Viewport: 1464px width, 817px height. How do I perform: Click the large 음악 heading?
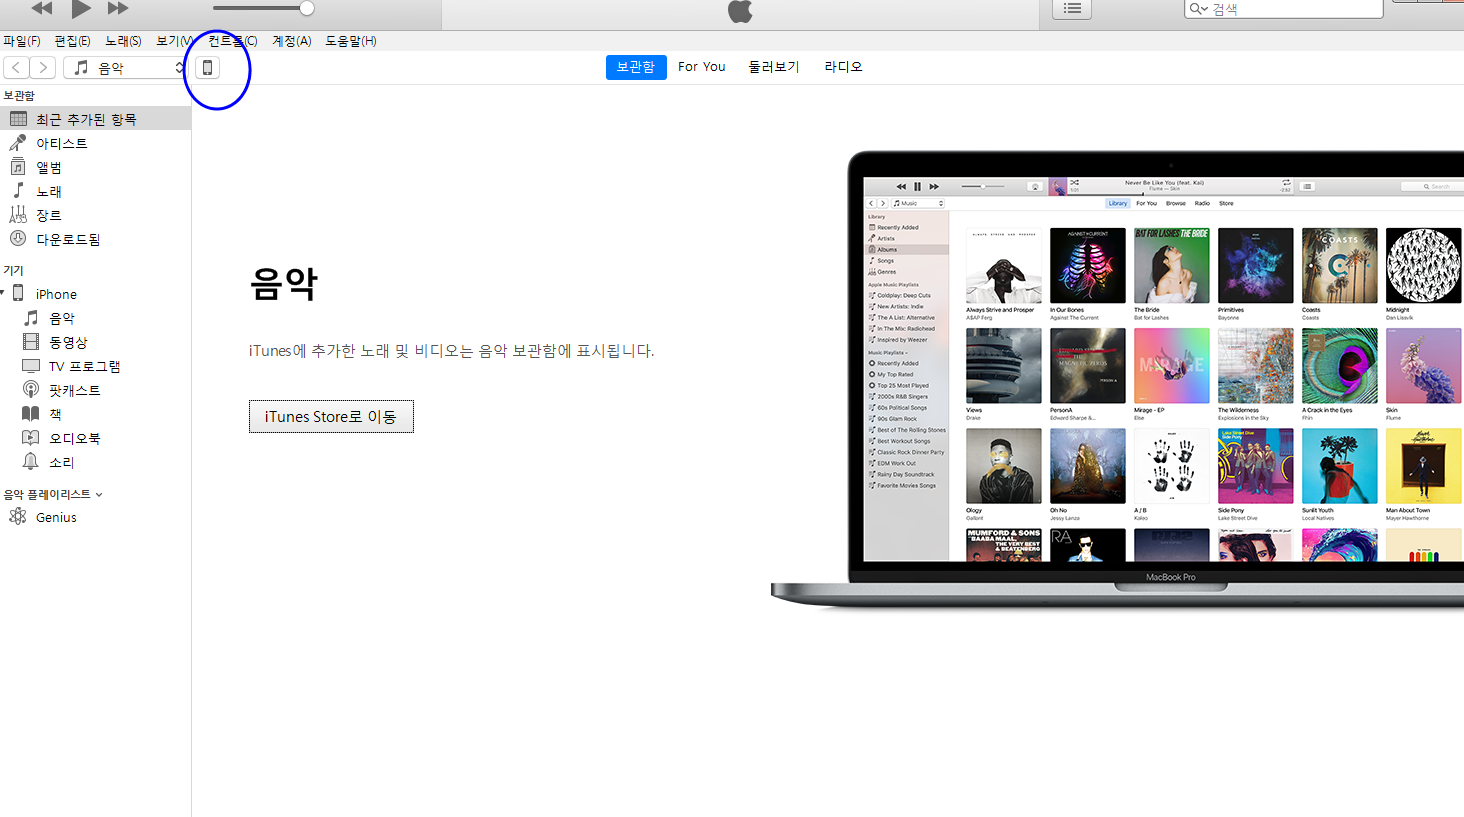pos(284,284)
